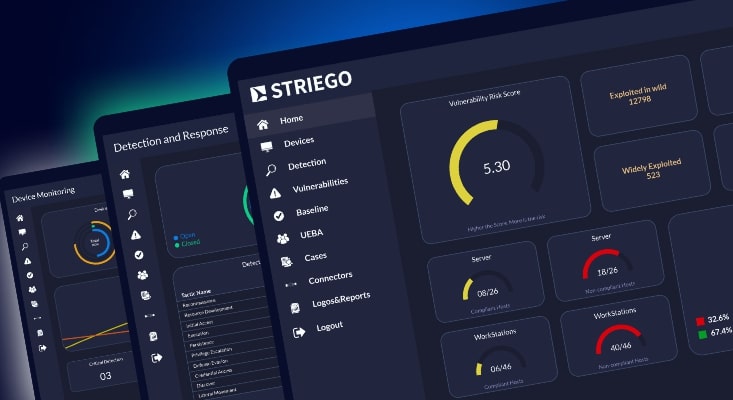Open UEBA in the Striego sidebar
Image resolution: width=733 pixels, height=400 pixels.
click(x=311, y=233)
